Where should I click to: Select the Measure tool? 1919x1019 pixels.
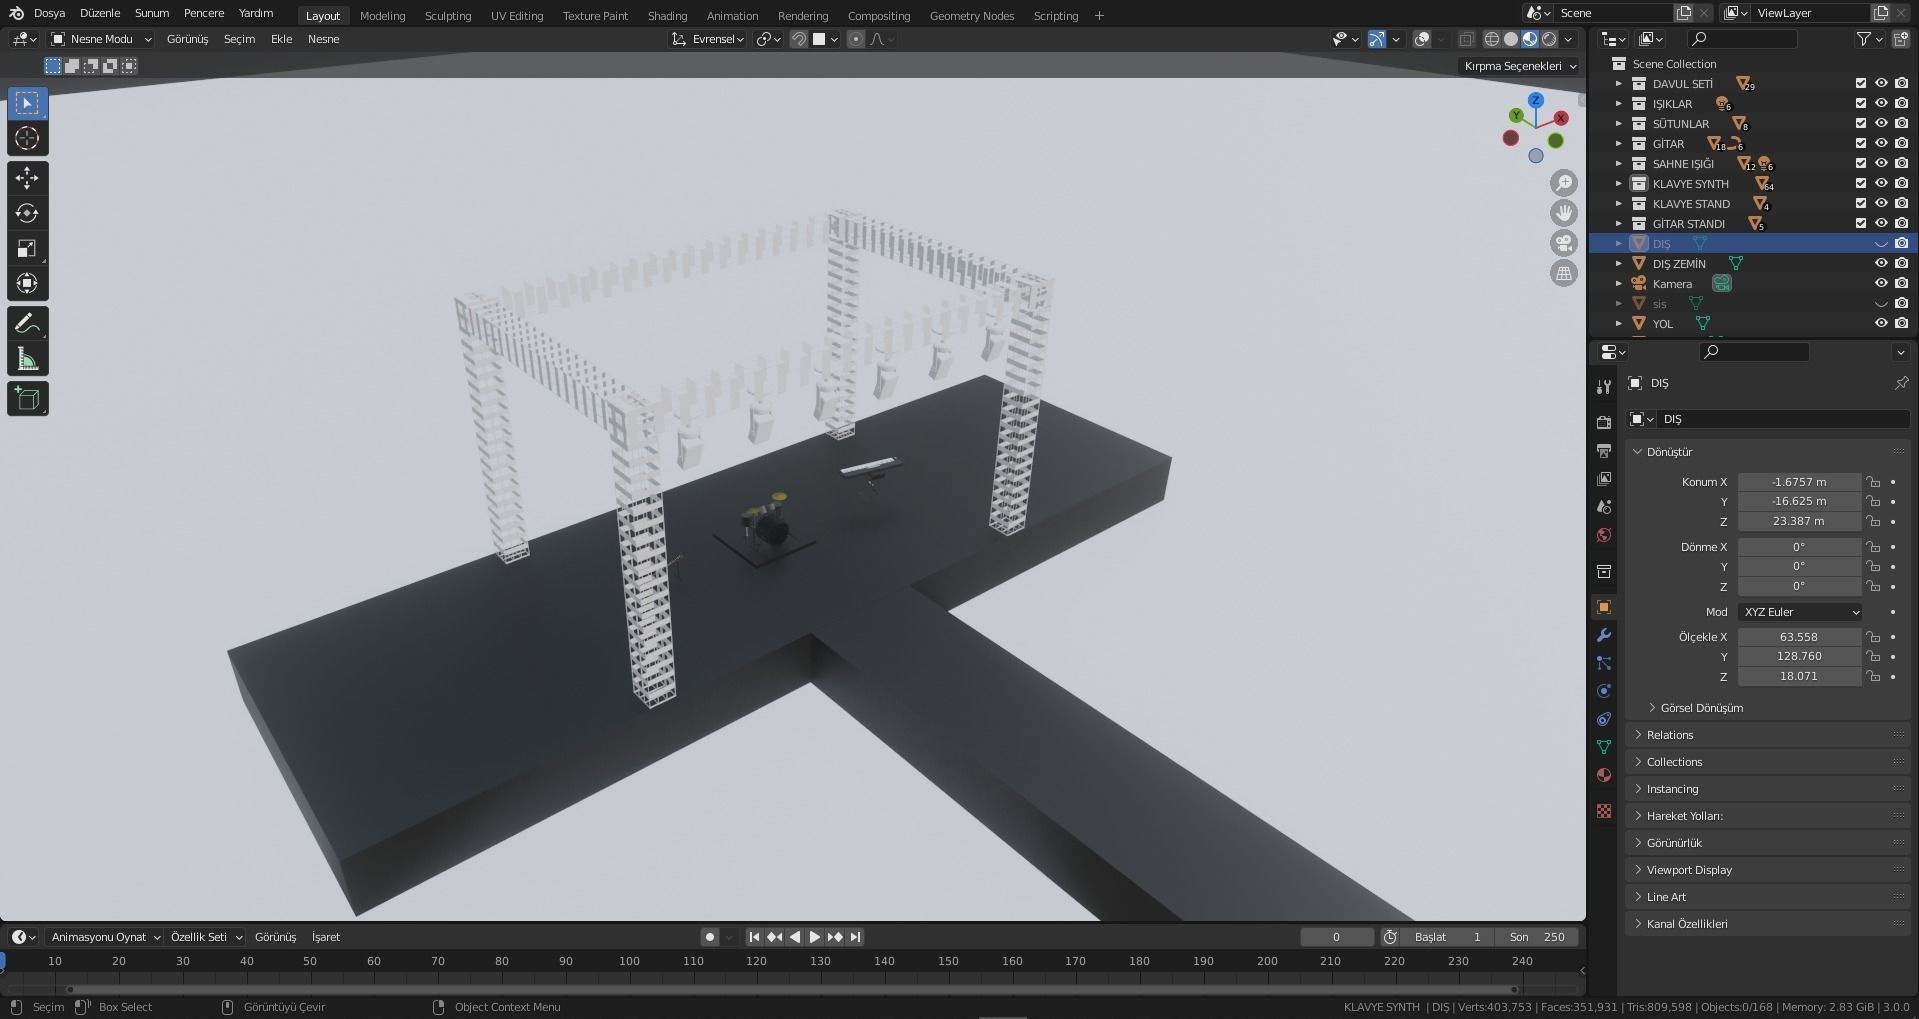tap(28, 359)
